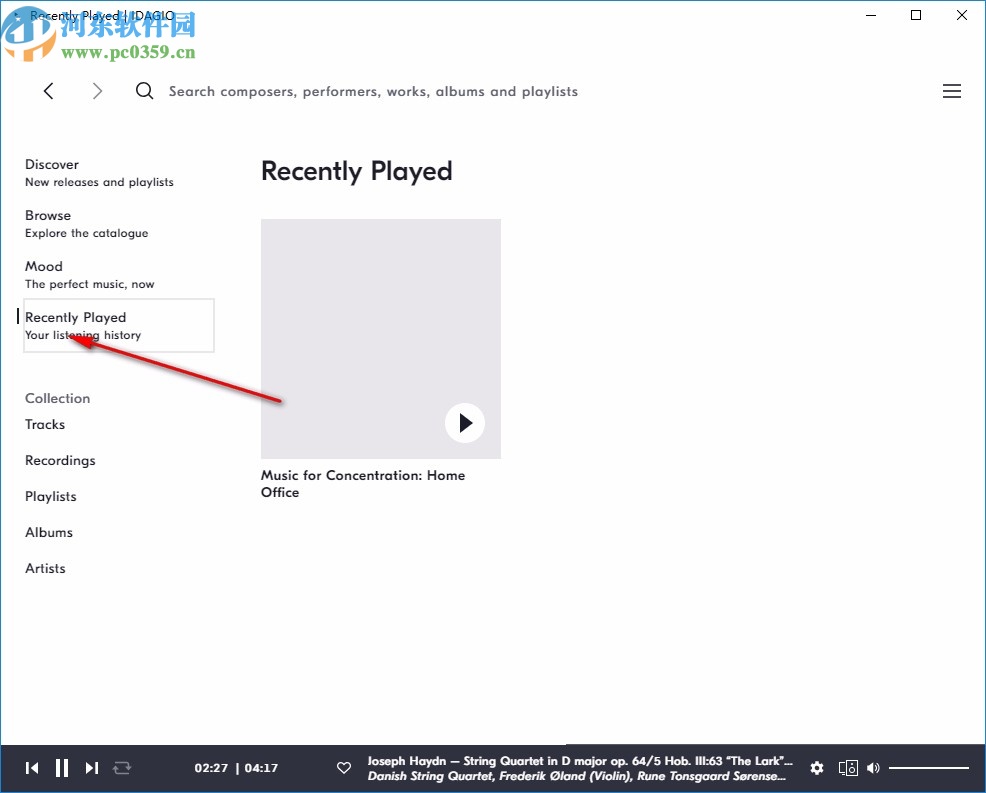Mute the volume with speaker icon
Viewport: 986px width, 793px height.
[873, 768]
